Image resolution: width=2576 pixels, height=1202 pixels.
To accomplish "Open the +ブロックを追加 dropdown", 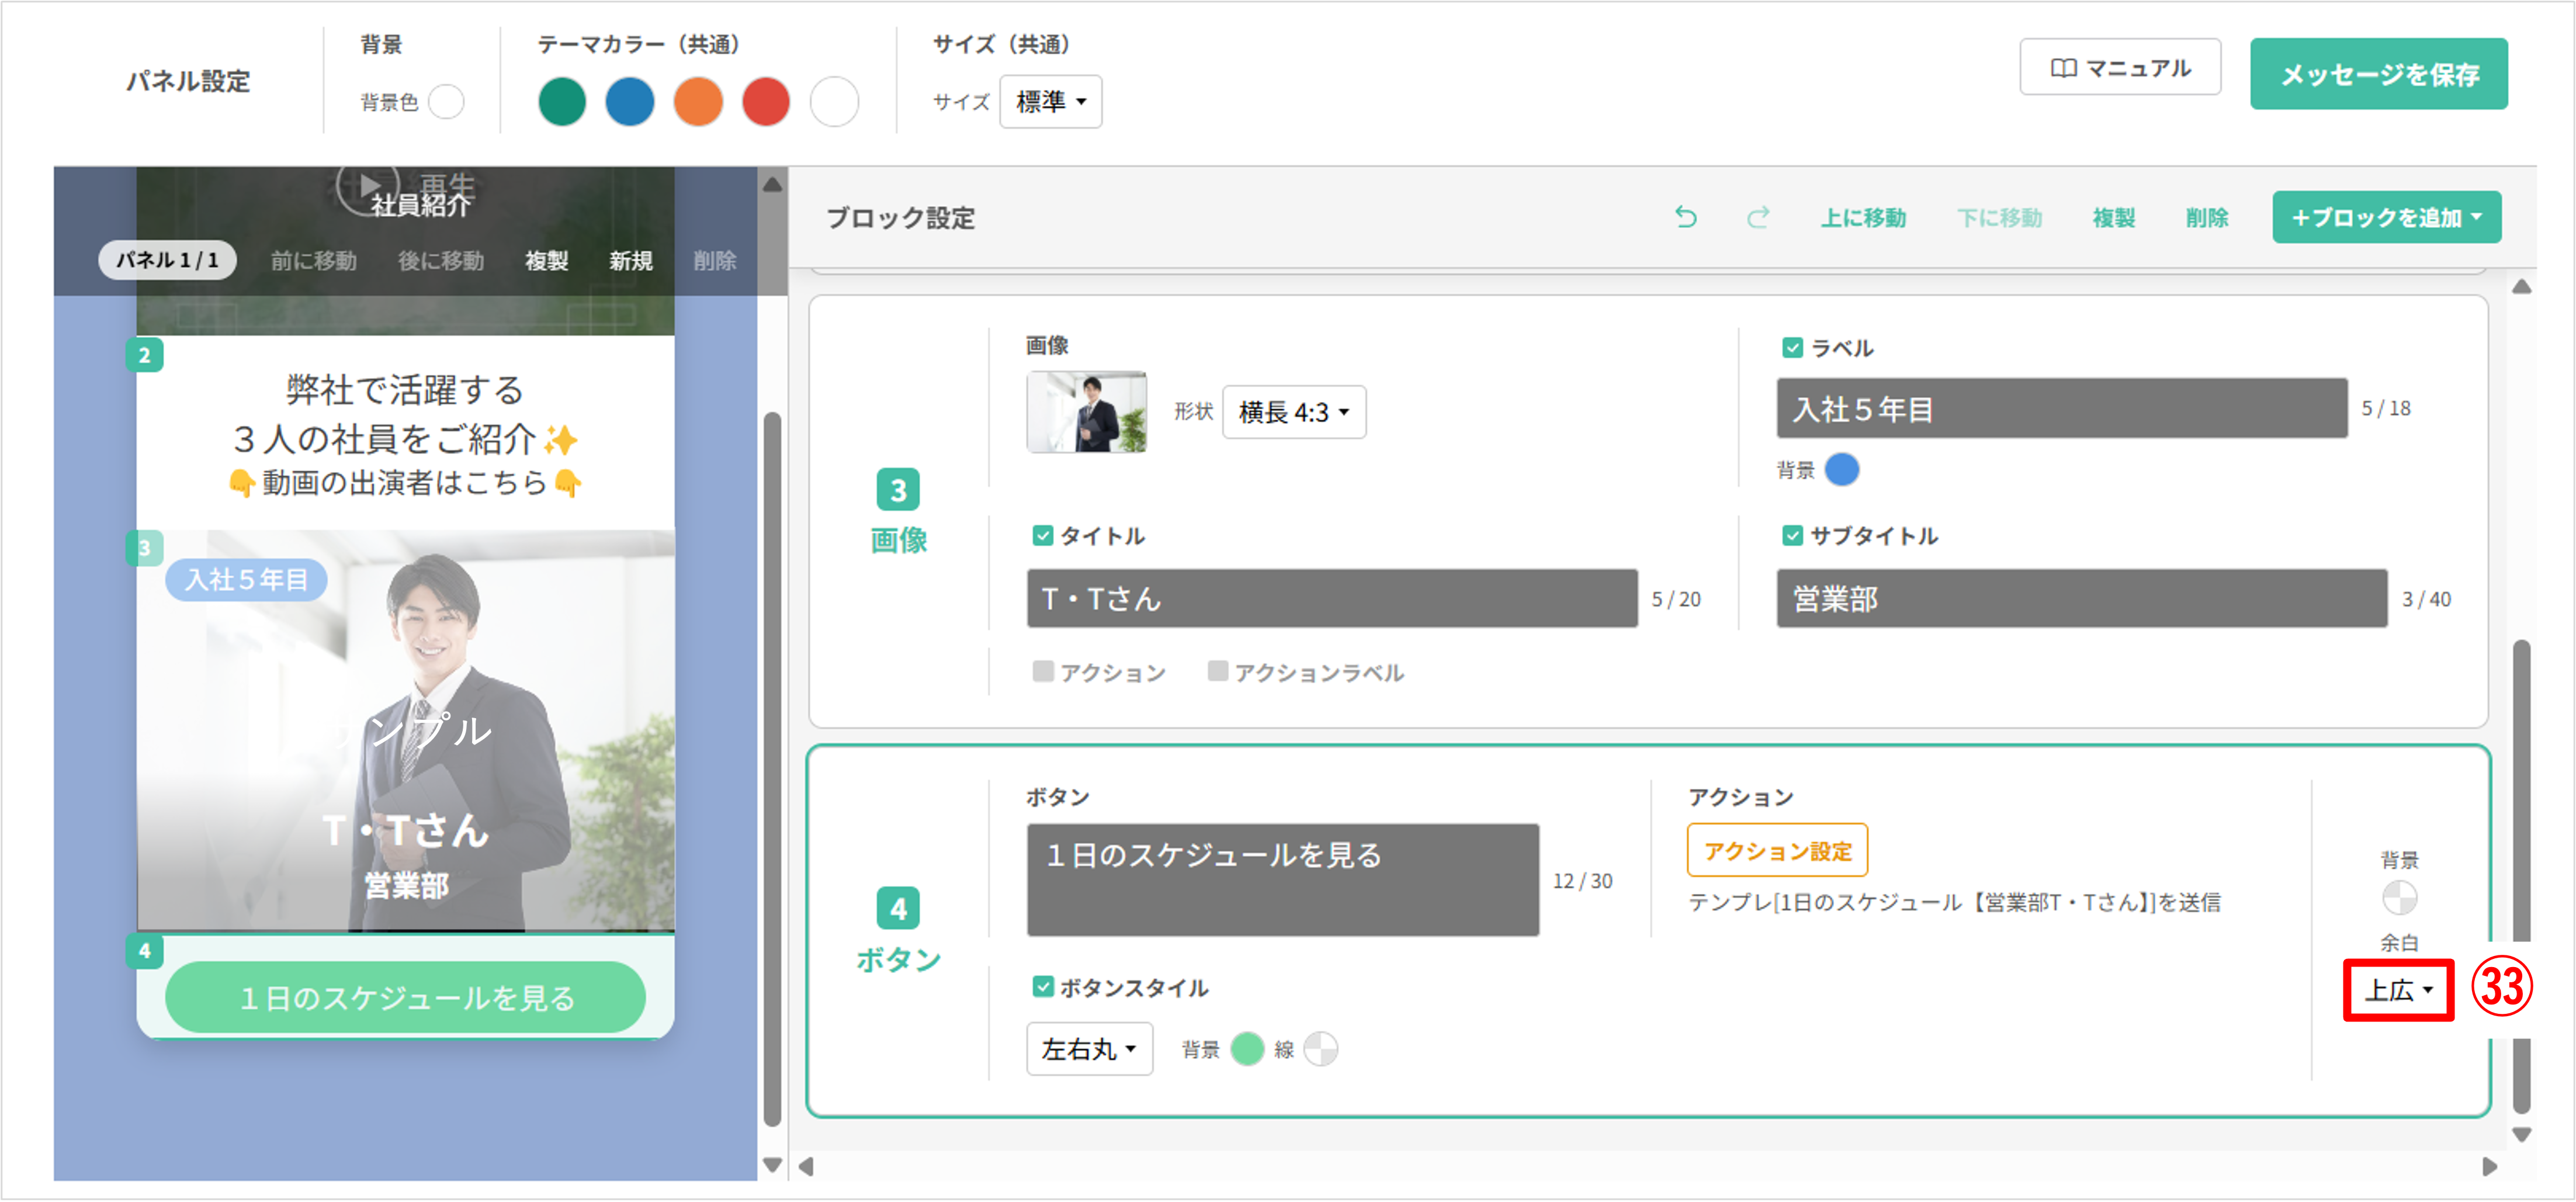I will pos(2386,217).
